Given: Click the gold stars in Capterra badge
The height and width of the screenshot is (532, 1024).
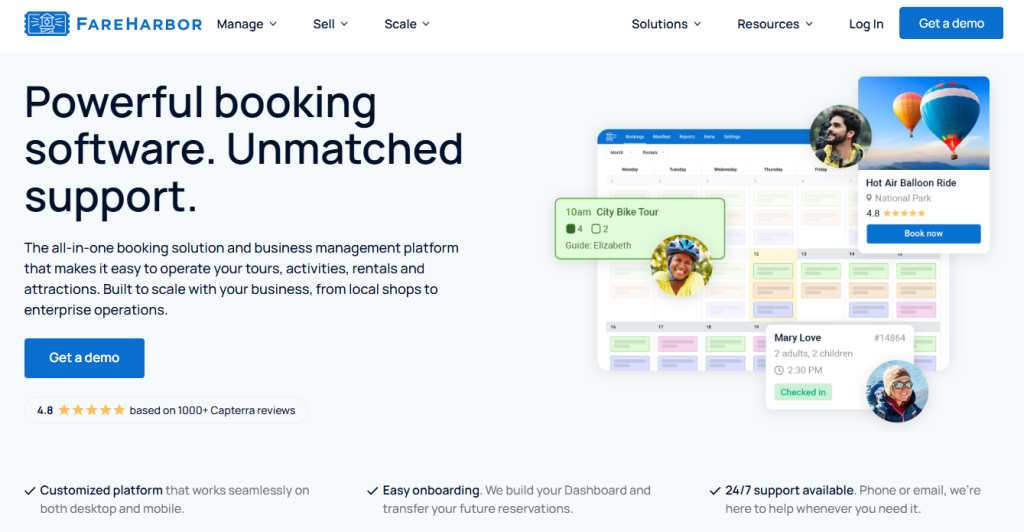Looking at the screenshot, I should (91, 410).
